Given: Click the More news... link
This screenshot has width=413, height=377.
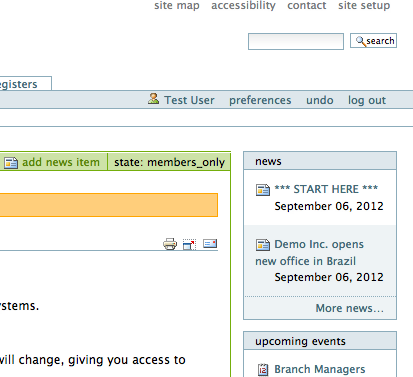Looking at the screenshot, I should point(350,308).
